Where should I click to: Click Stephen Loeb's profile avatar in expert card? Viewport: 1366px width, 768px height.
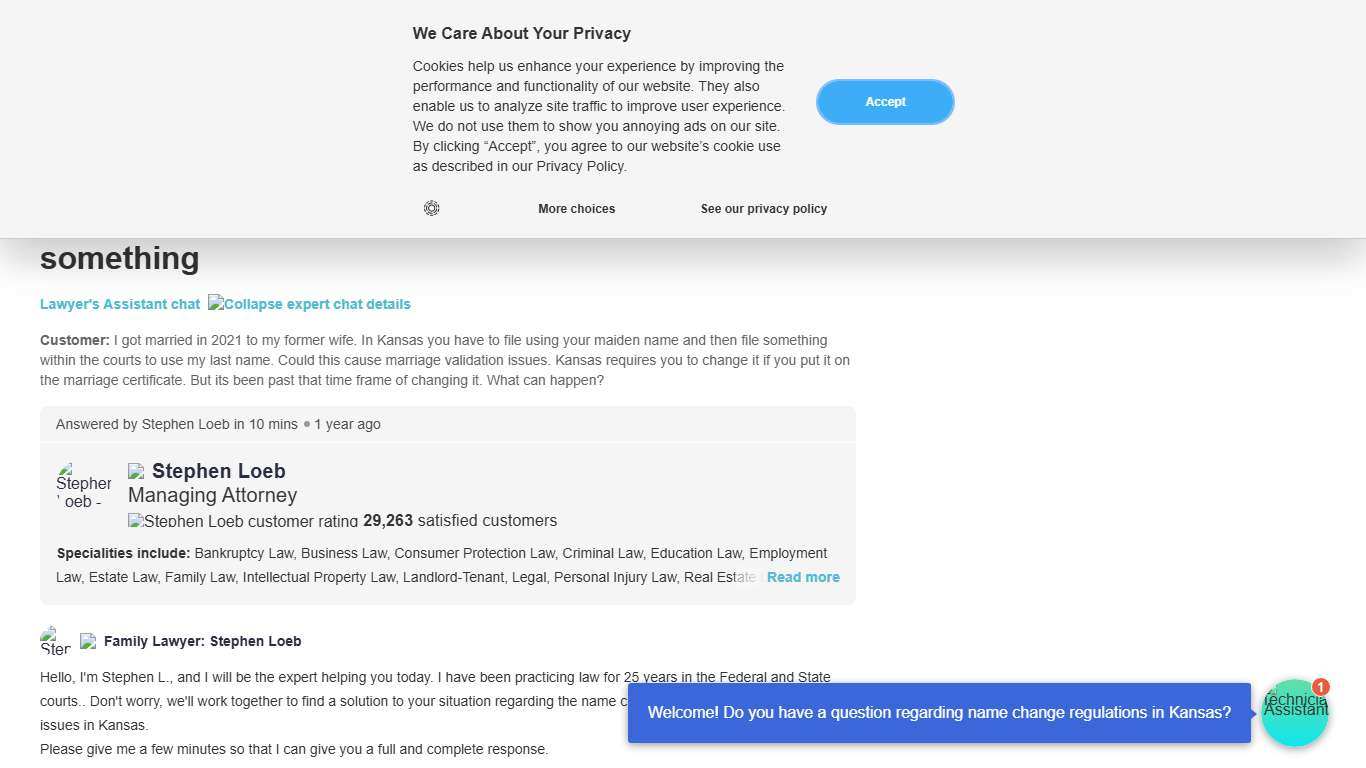click(x=83, y=485)
